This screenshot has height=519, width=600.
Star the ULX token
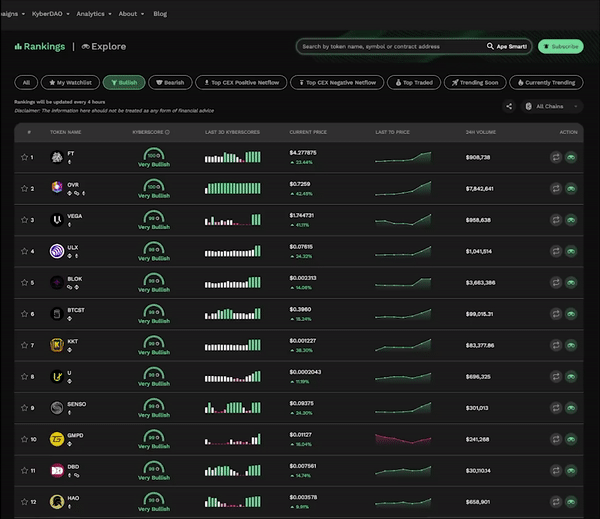(24, 251)
